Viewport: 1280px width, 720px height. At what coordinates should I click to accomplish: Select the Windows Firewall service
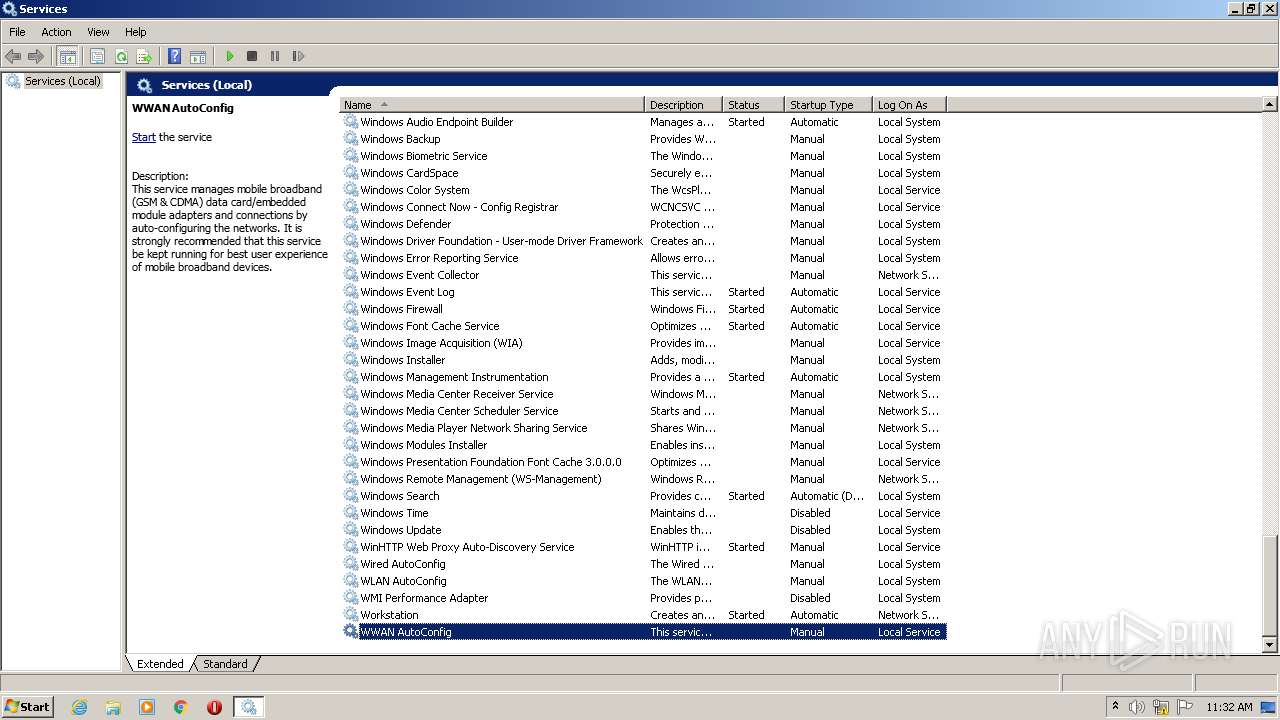point(643,309)
